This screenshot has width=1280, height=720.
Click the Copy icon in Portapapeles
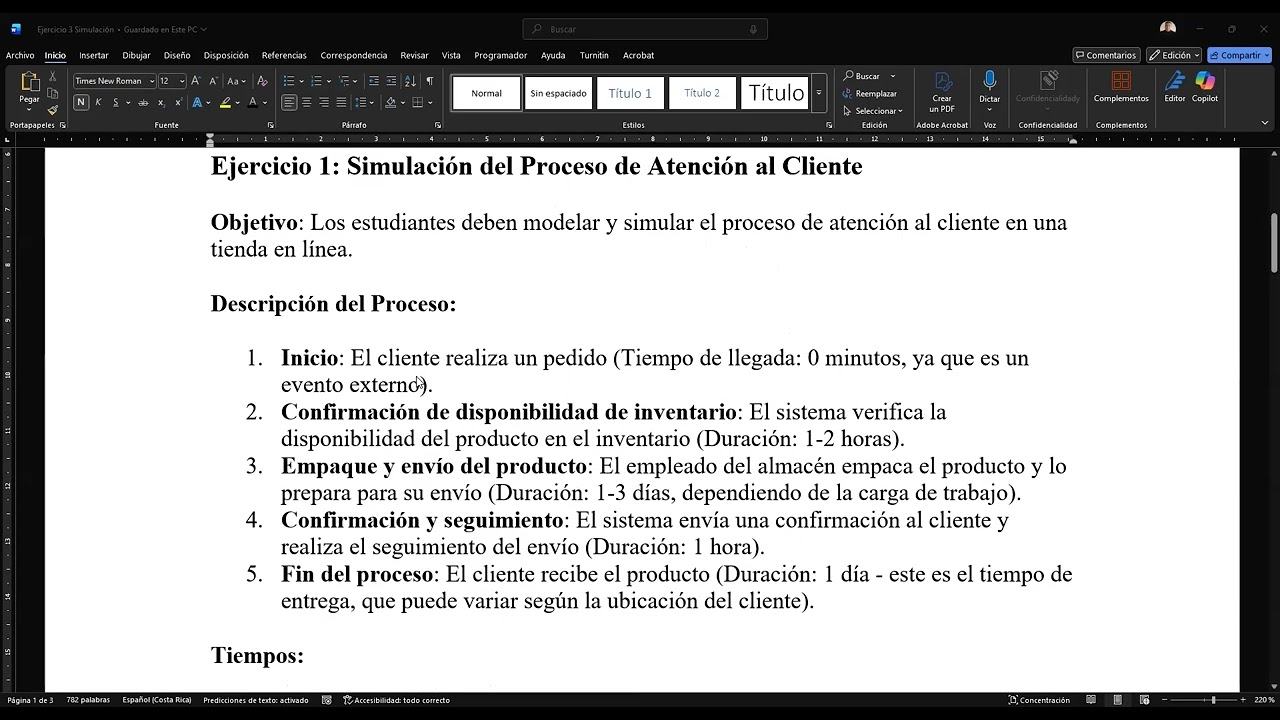click(x=53, y=93)
